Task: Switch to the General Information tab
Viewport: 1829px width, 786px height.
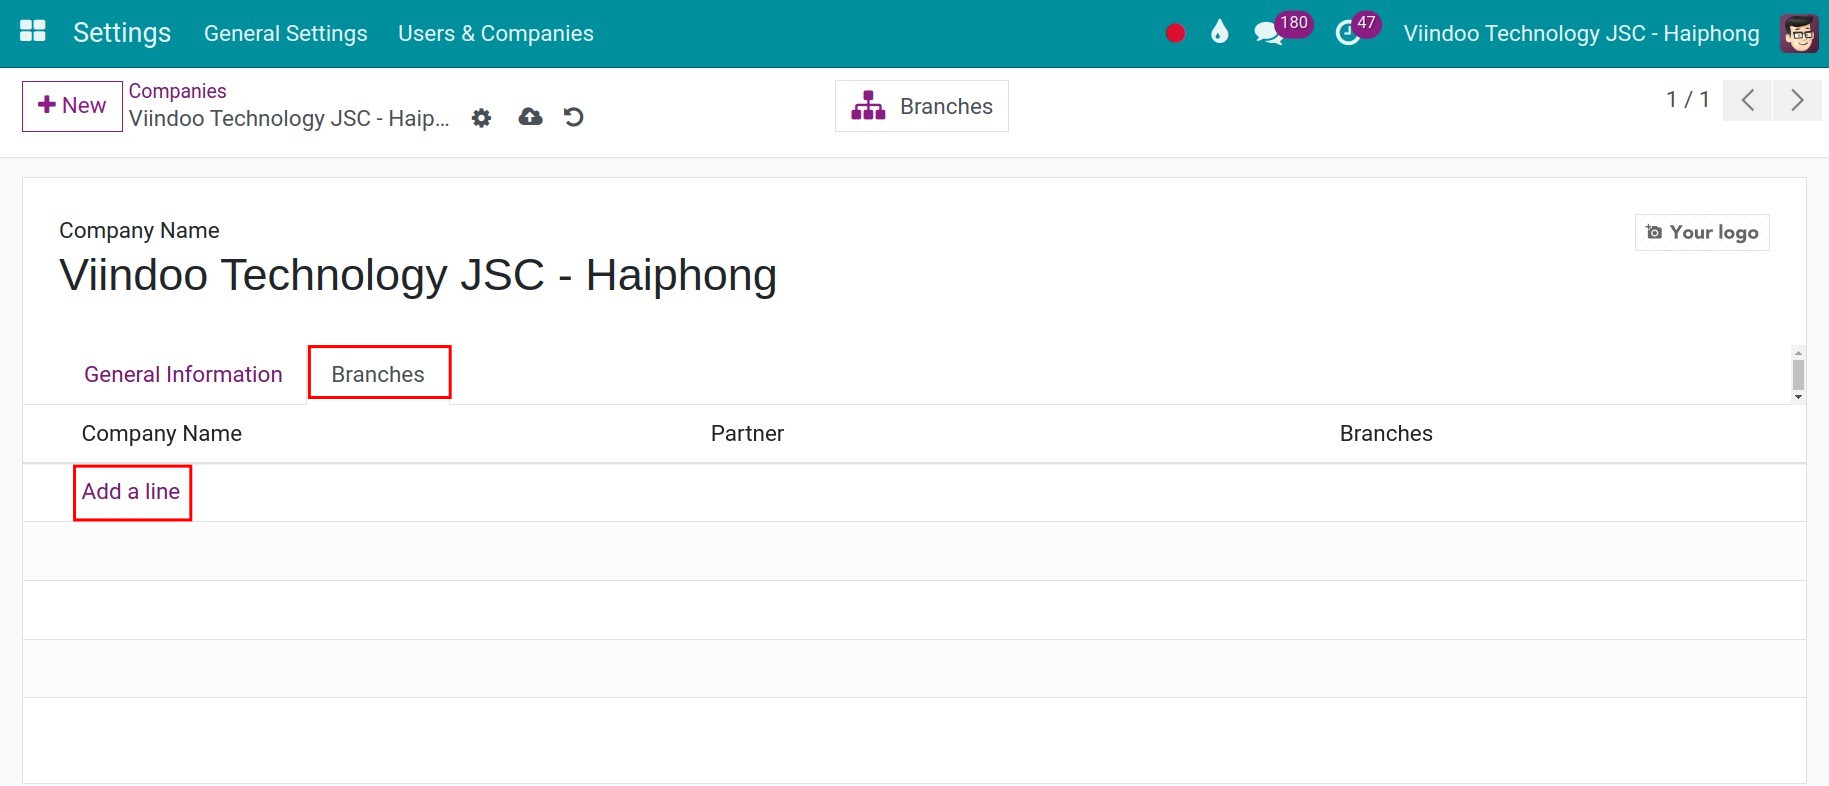Action: (183, 374)
